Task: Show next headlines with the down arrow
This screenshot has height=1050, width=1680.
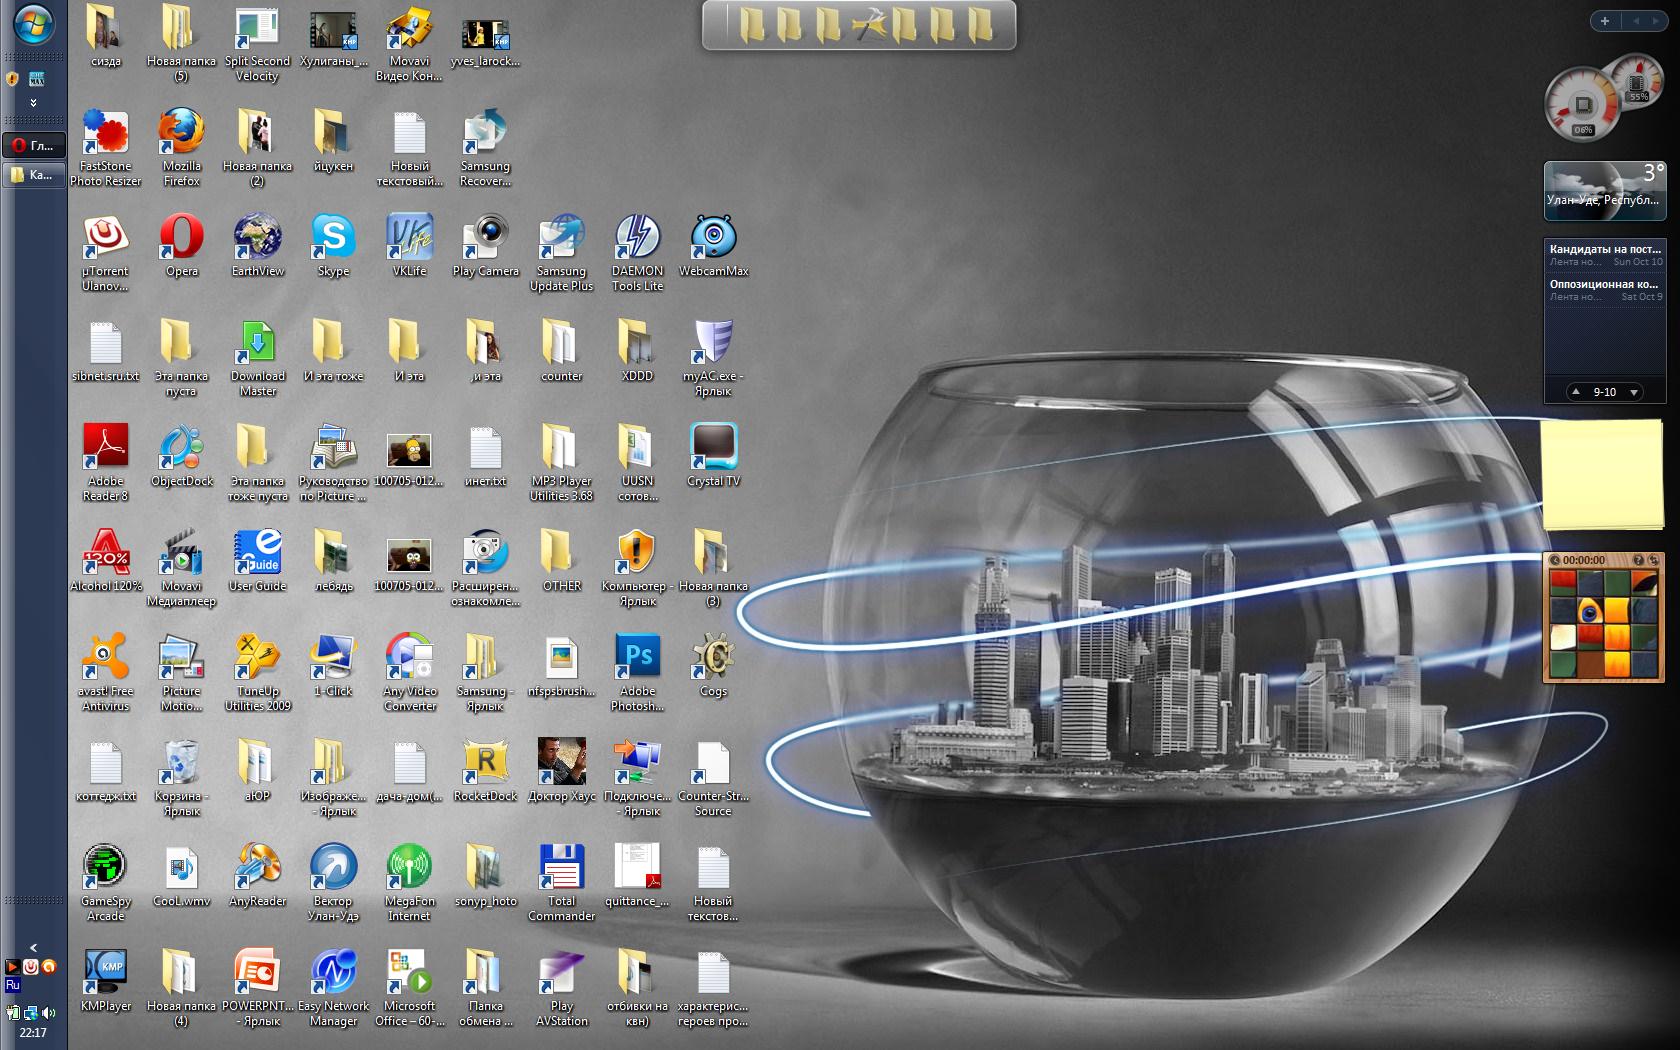Action: coord(1634,392)
